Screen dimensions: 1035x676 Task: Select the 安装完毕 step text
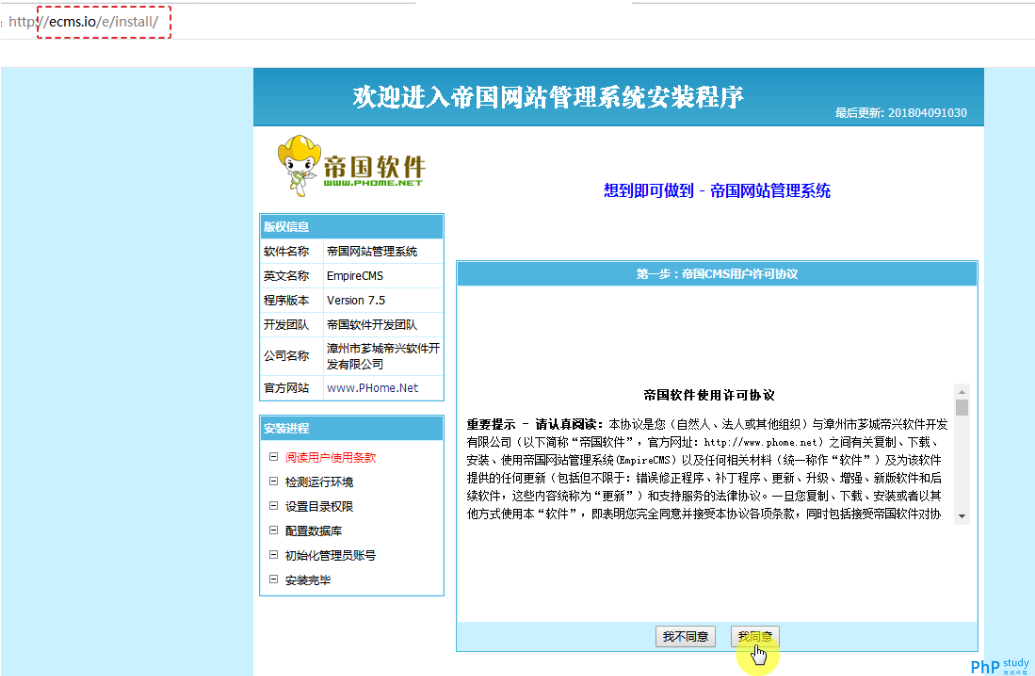(308, 580)
